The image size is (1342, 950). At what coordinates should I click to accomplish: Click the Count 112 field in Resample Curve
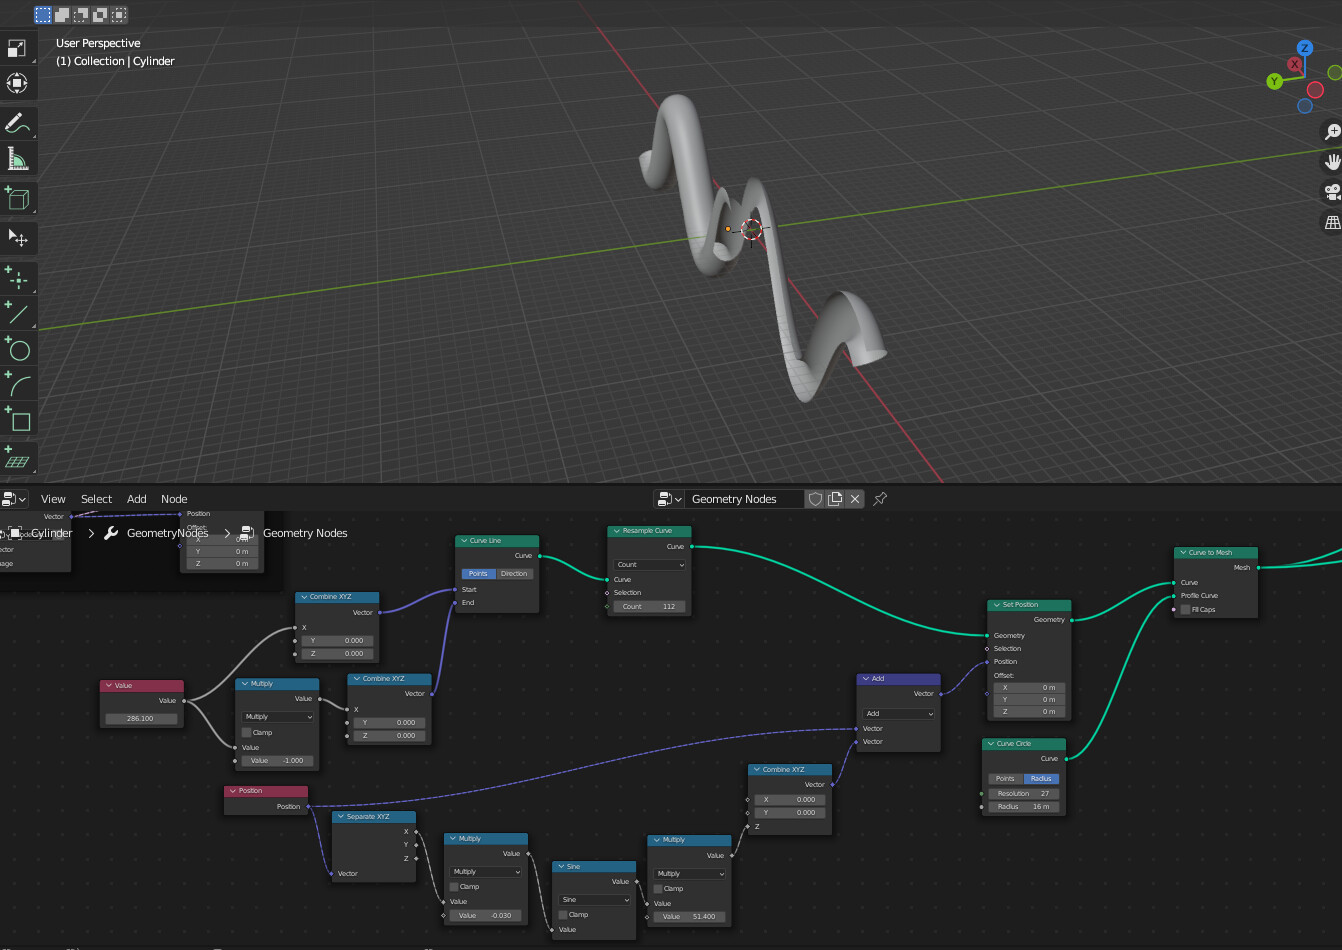(x=650, y=607)
